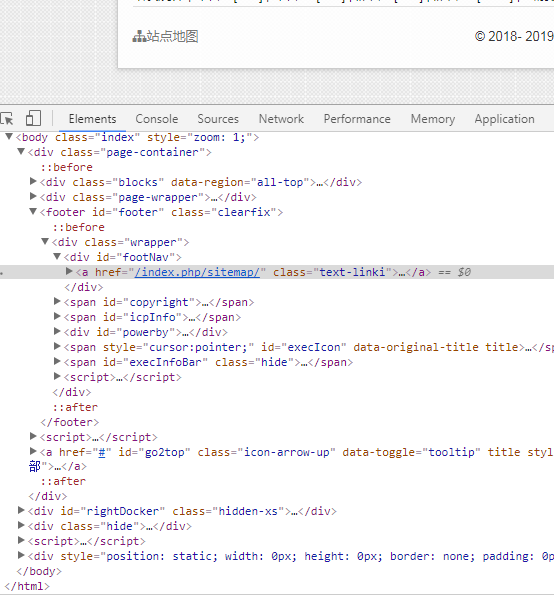Click the sitemap icon in page footer
This screenshot has width=554, height=597.
139,37
